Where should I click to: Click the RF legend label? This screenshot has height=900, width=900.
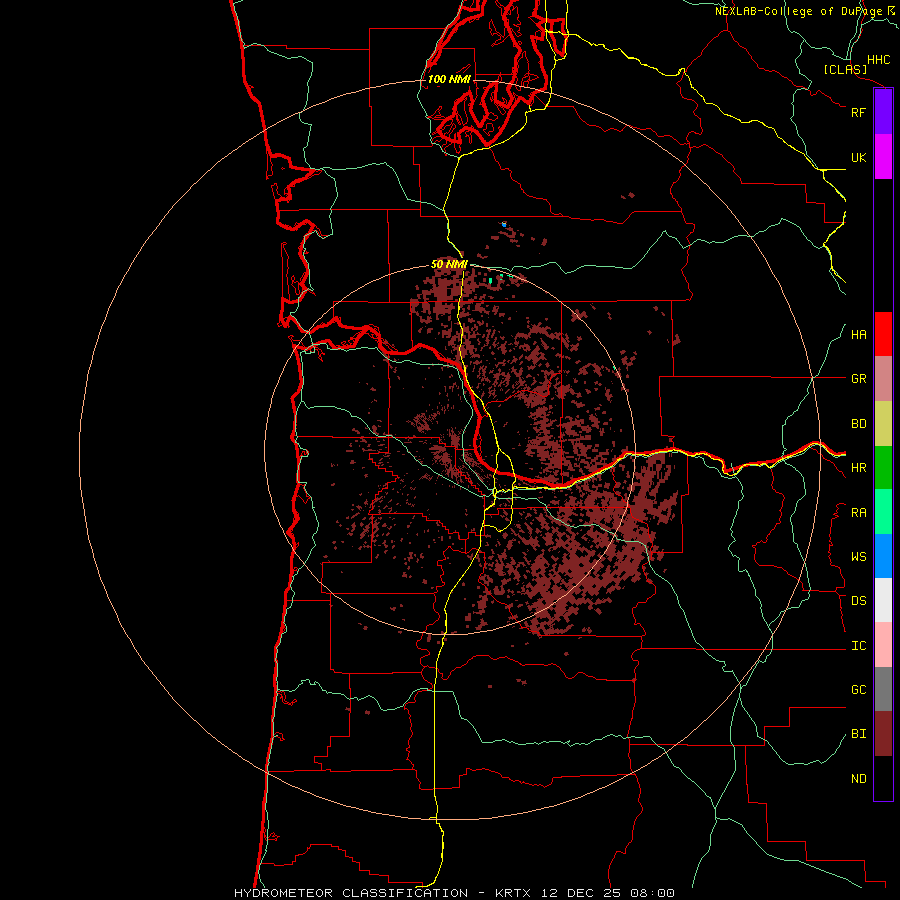pos(858,112)
